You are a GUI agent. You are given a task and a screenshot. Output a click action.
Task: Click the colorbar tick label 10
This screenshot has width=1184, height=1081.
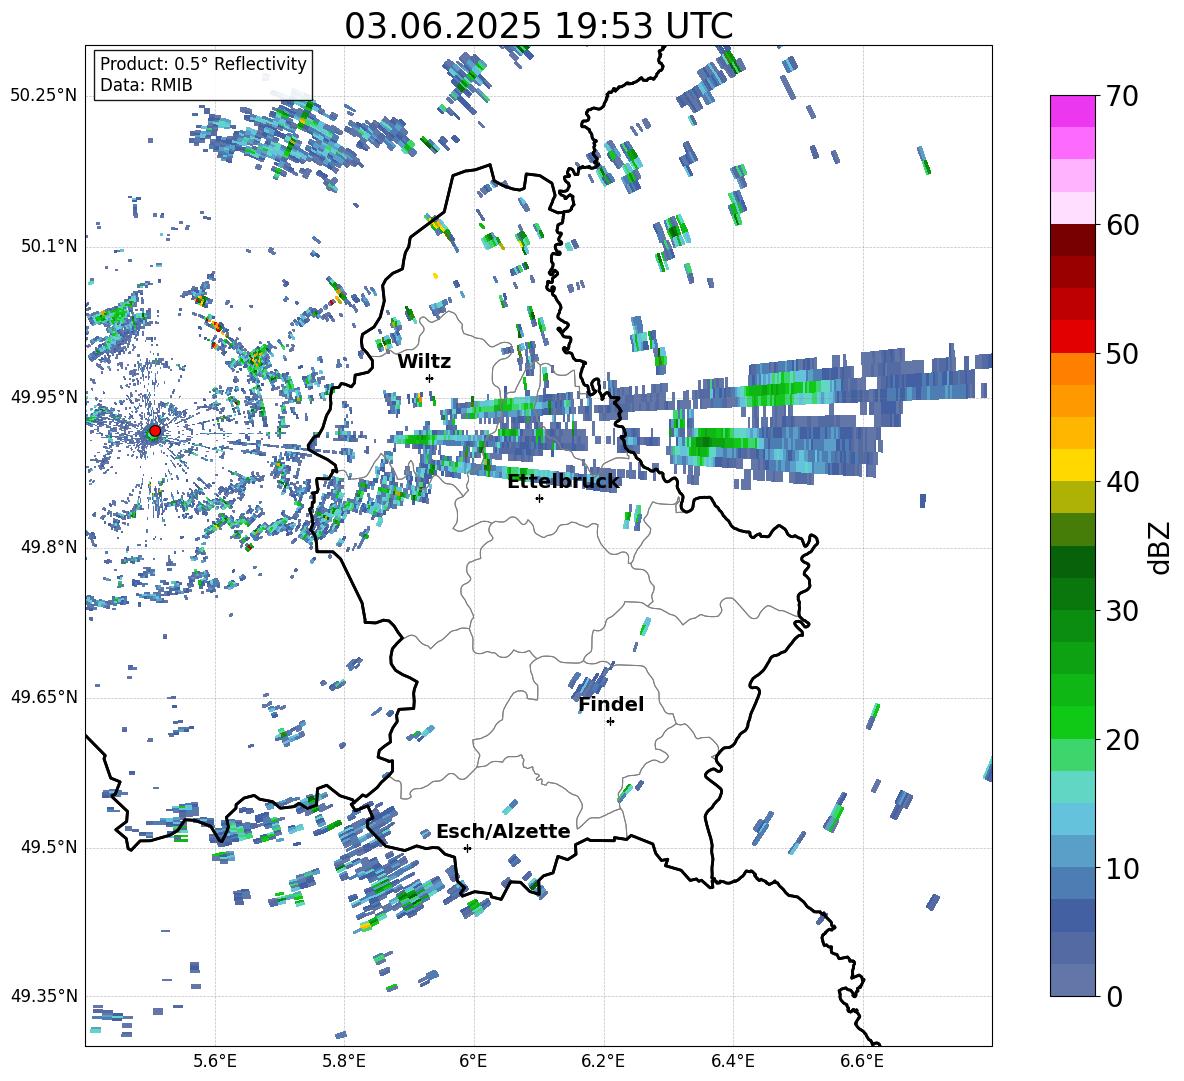click(1122, 868)
